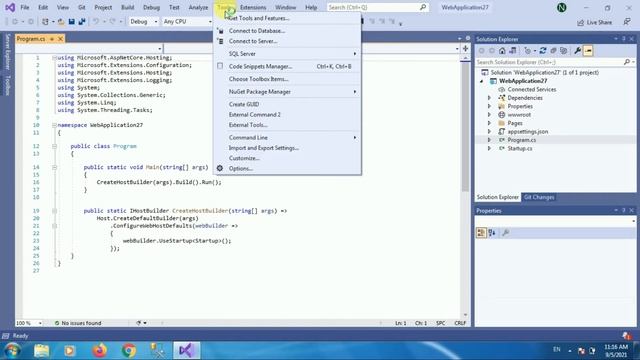Click the Save All toolbar icon

[x=82, y=22]
